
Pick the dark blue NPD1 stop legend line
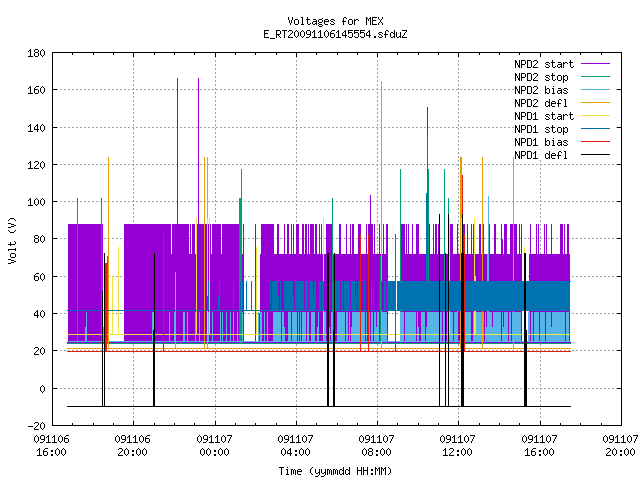(x=595, y=129)
